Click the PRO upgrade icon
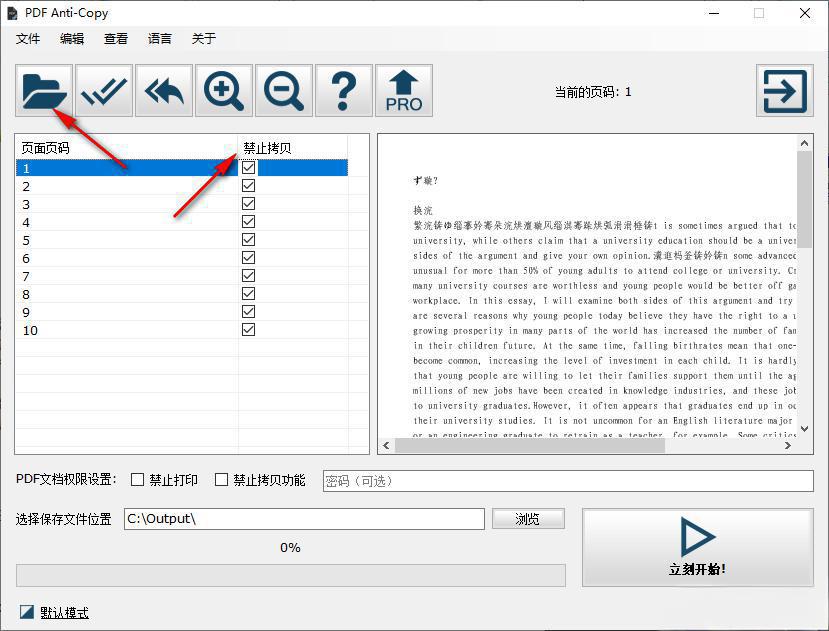Screen dimensions: 829x631 click(x=403, y=90)
